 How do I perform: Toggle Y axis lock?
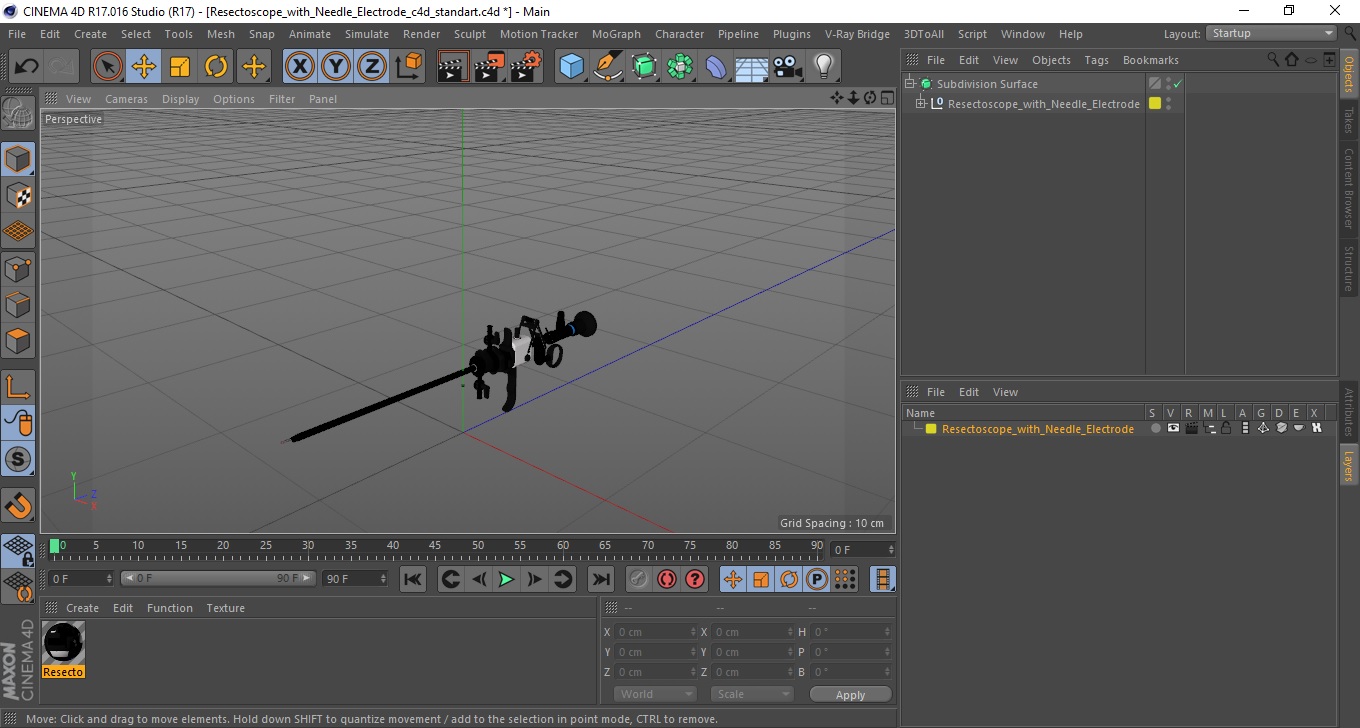[x=336, y=67]
